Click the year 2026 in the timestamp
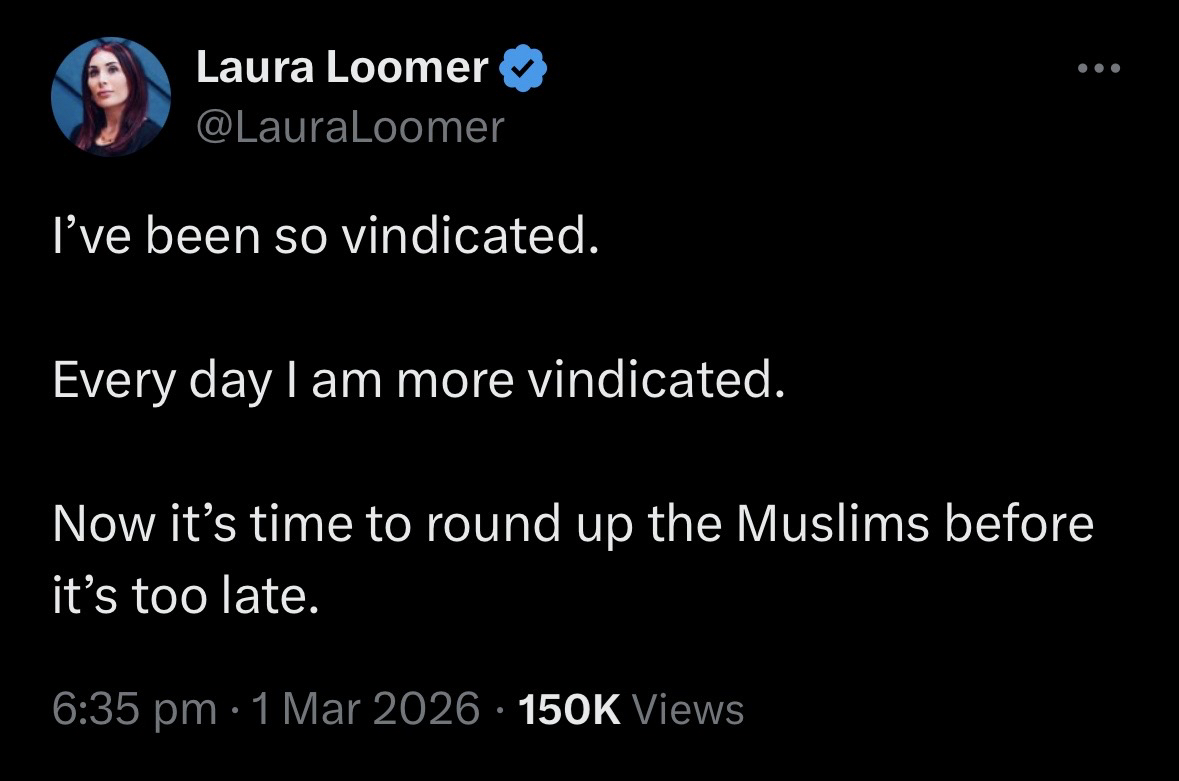 coord(429,709)
